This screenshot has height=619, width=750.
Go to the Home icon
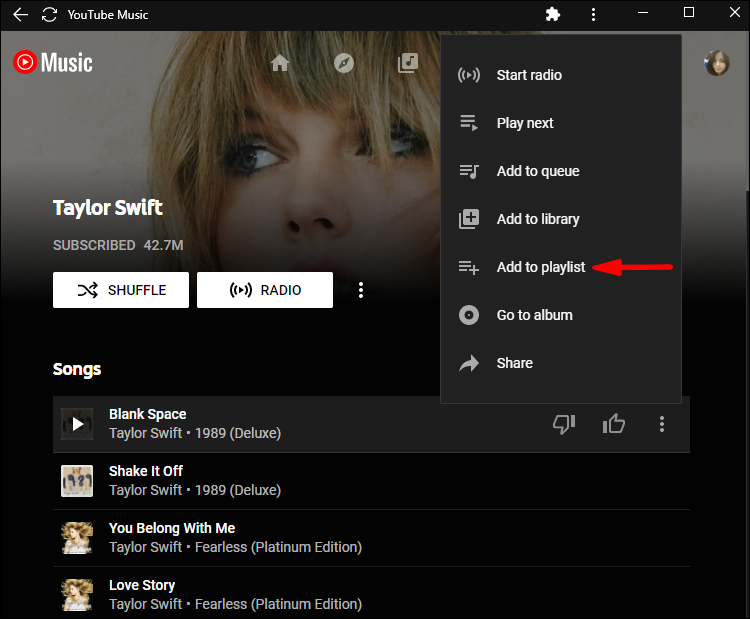click(x=280, y=63)
